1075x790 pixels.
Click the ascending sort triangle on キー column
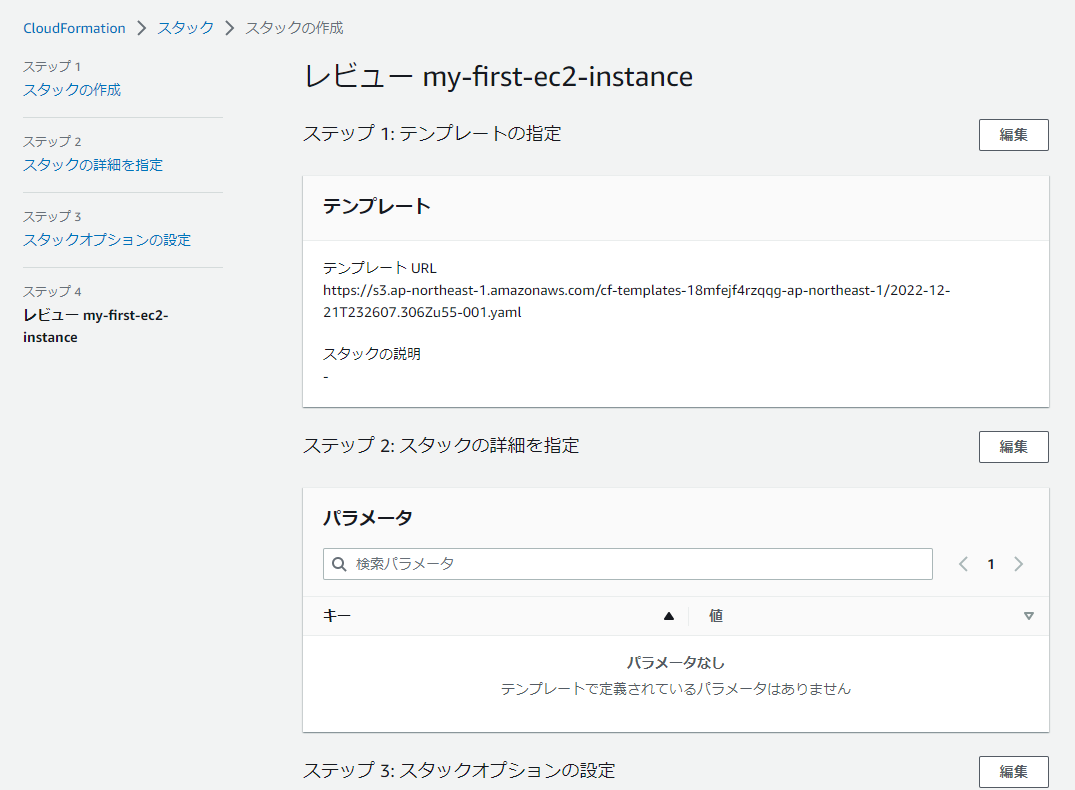[x=668, y=616]
